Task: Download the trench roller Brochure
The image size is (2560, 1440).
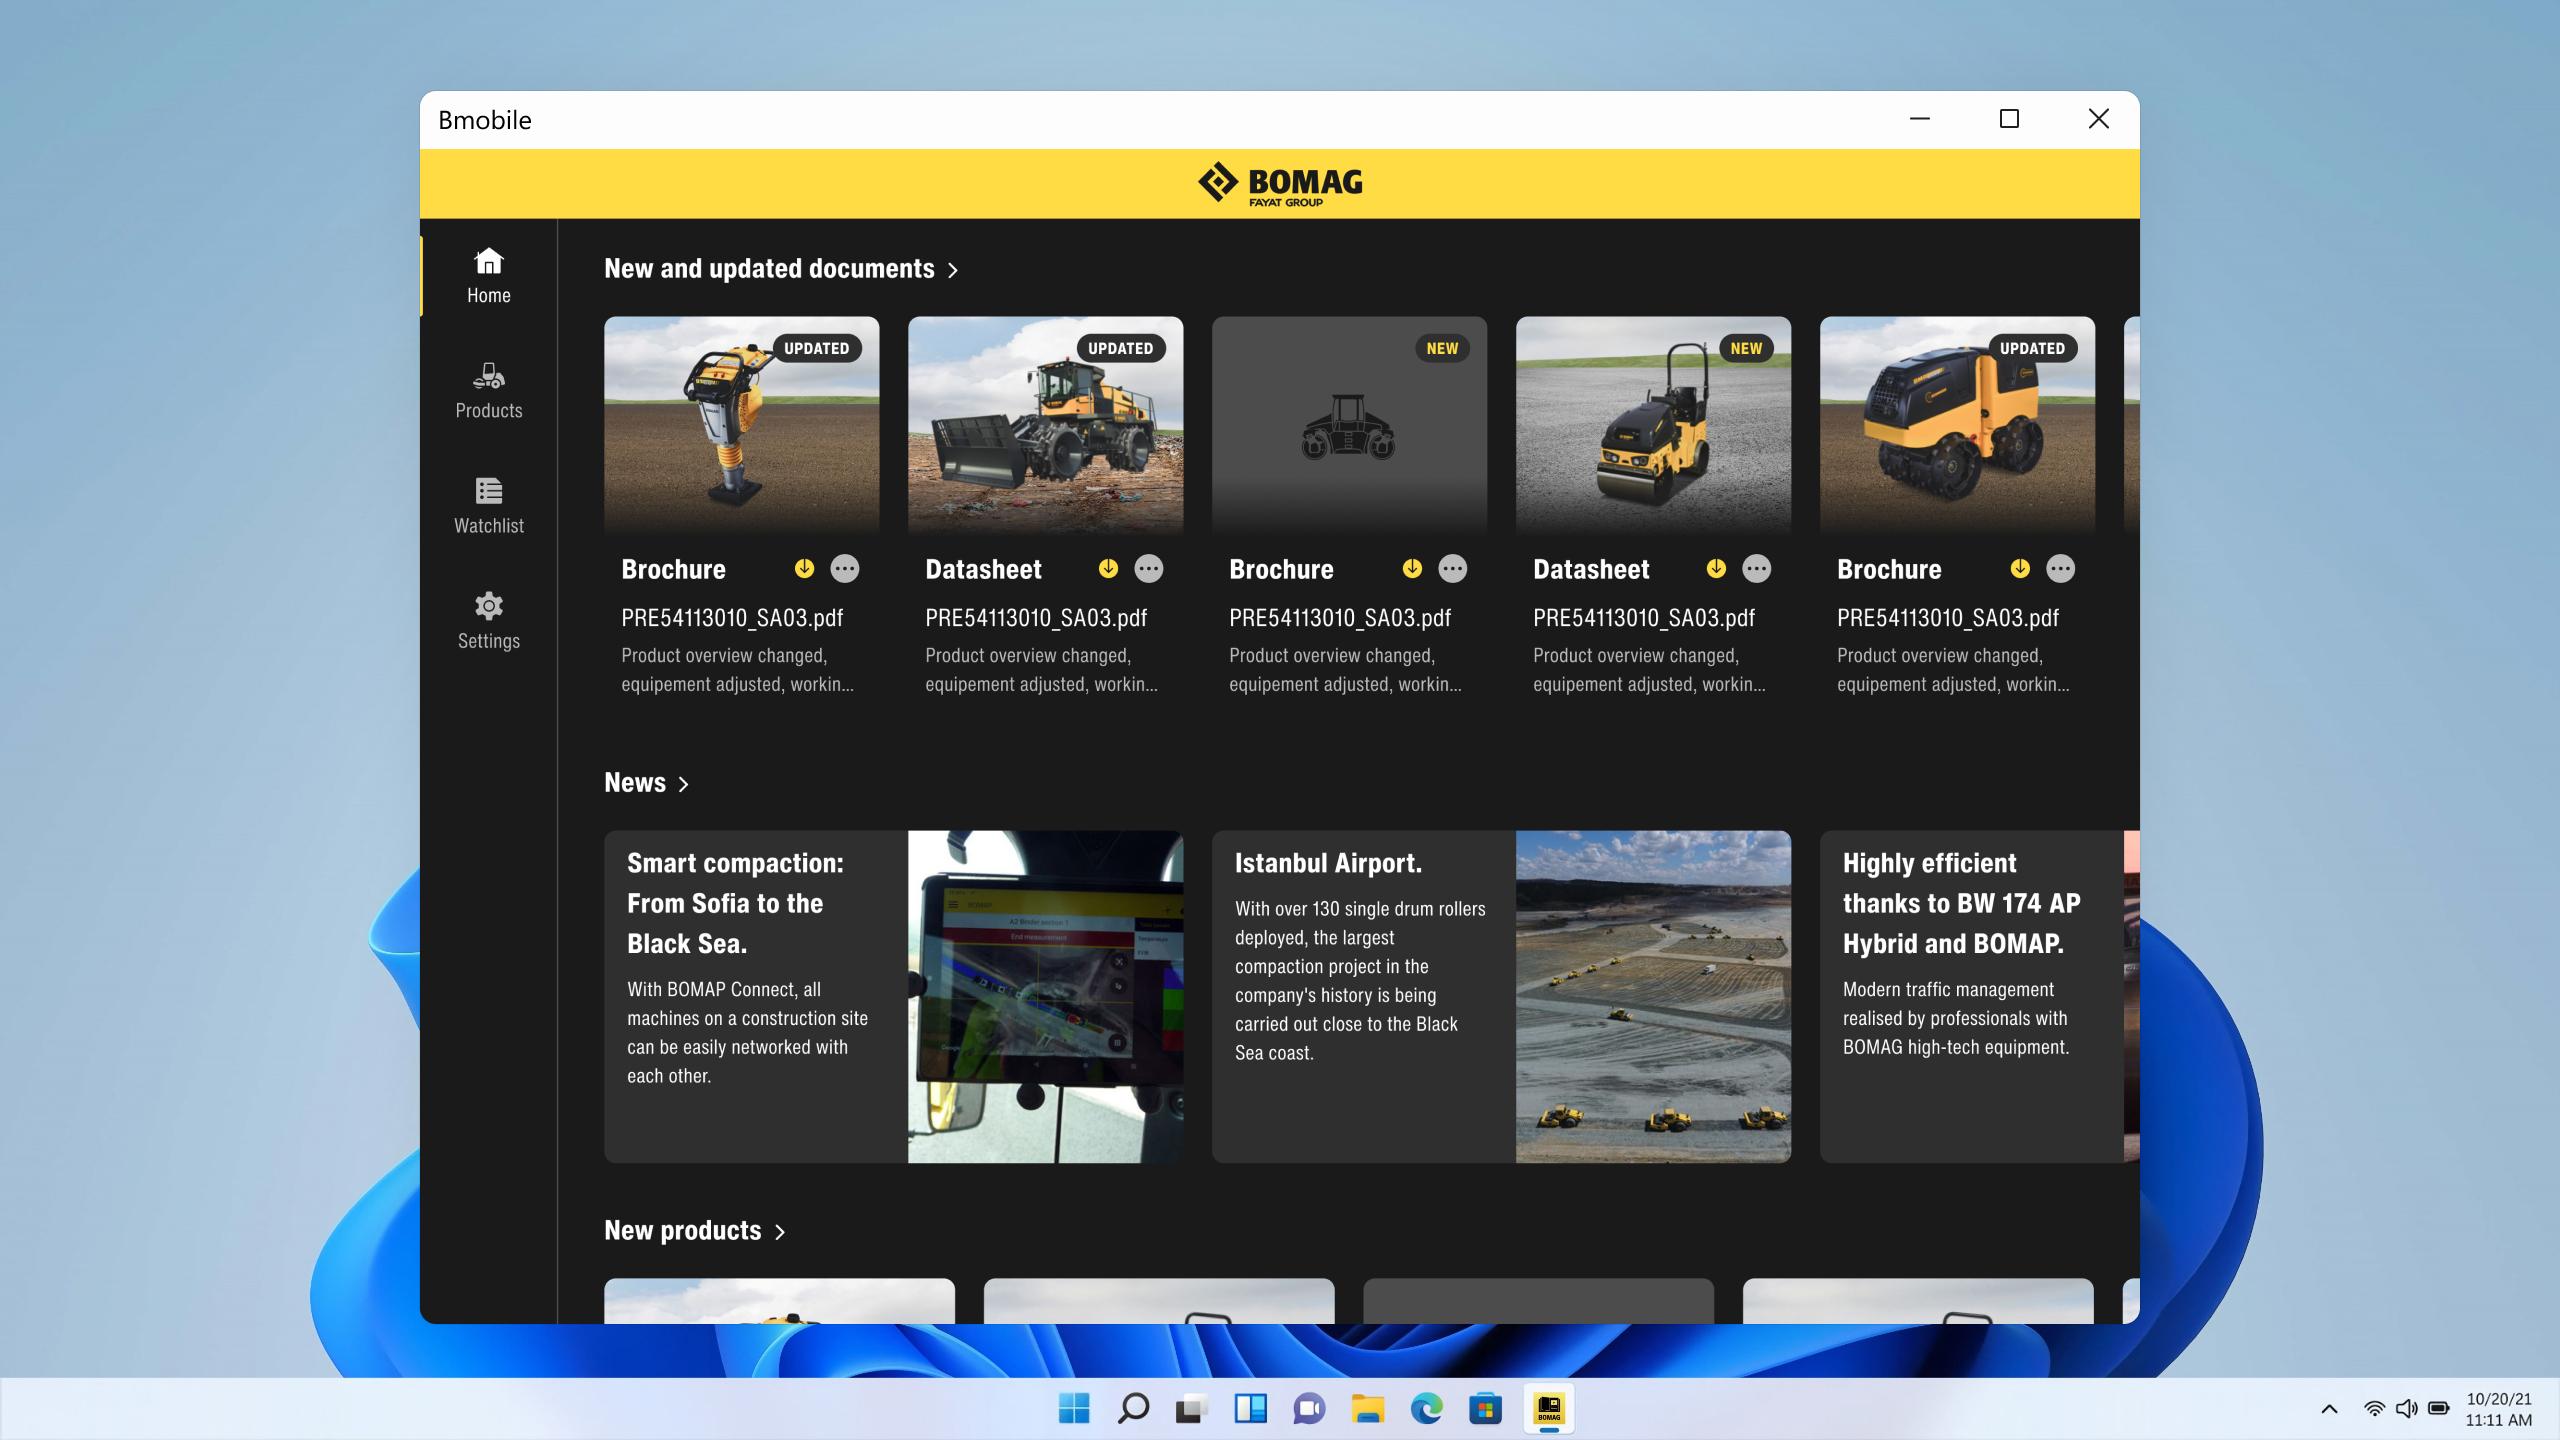Action: point(2020,568)
